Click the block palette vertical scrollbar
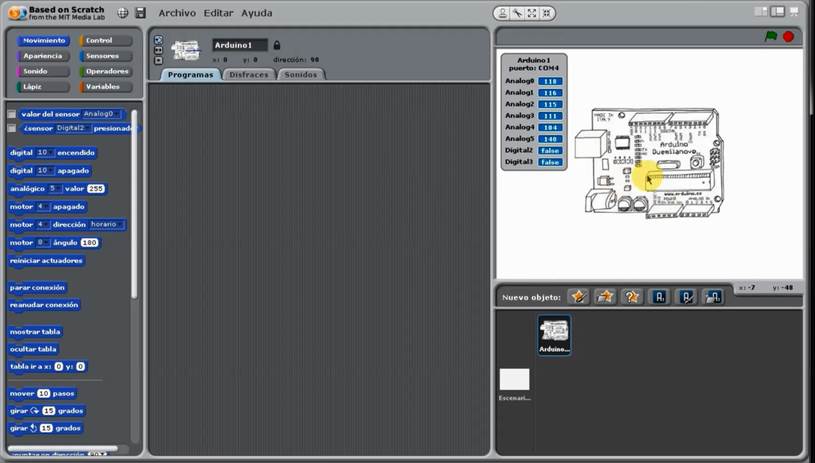This screenshot has width=815, height=463. (134, 204)
